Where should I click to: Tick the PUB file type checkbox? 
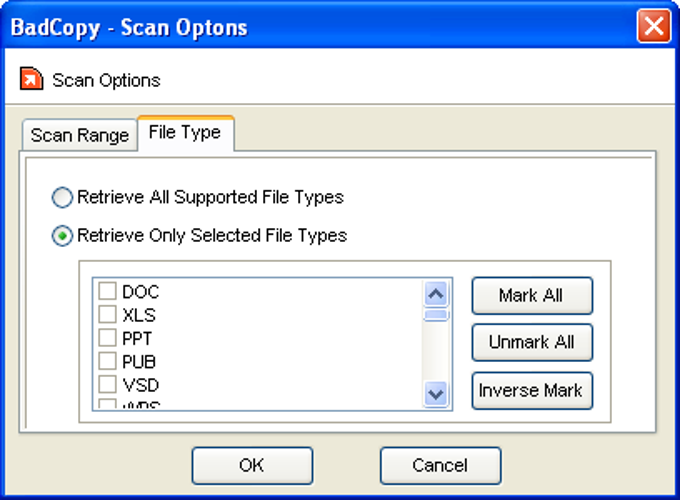[107, 361]
